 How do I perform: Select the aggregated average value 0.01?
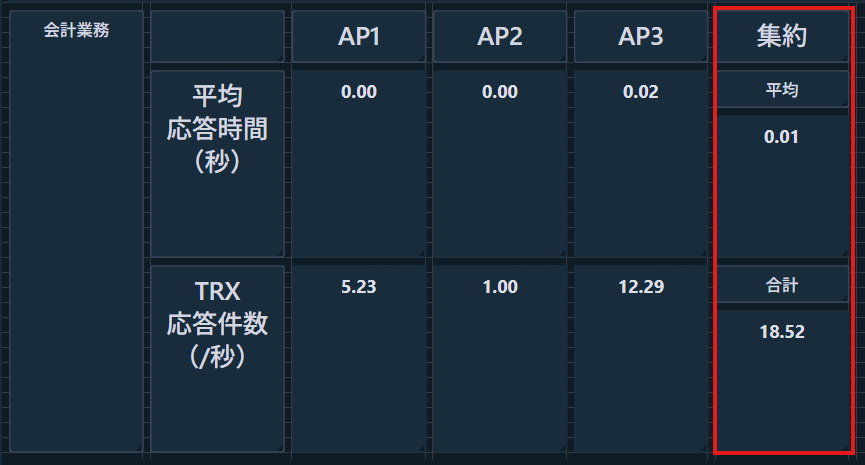[x=781, y=137]
